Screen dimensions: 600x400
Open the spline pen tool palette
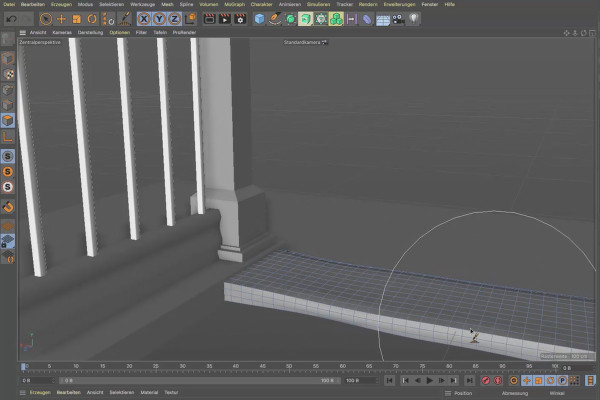(275, 19)
